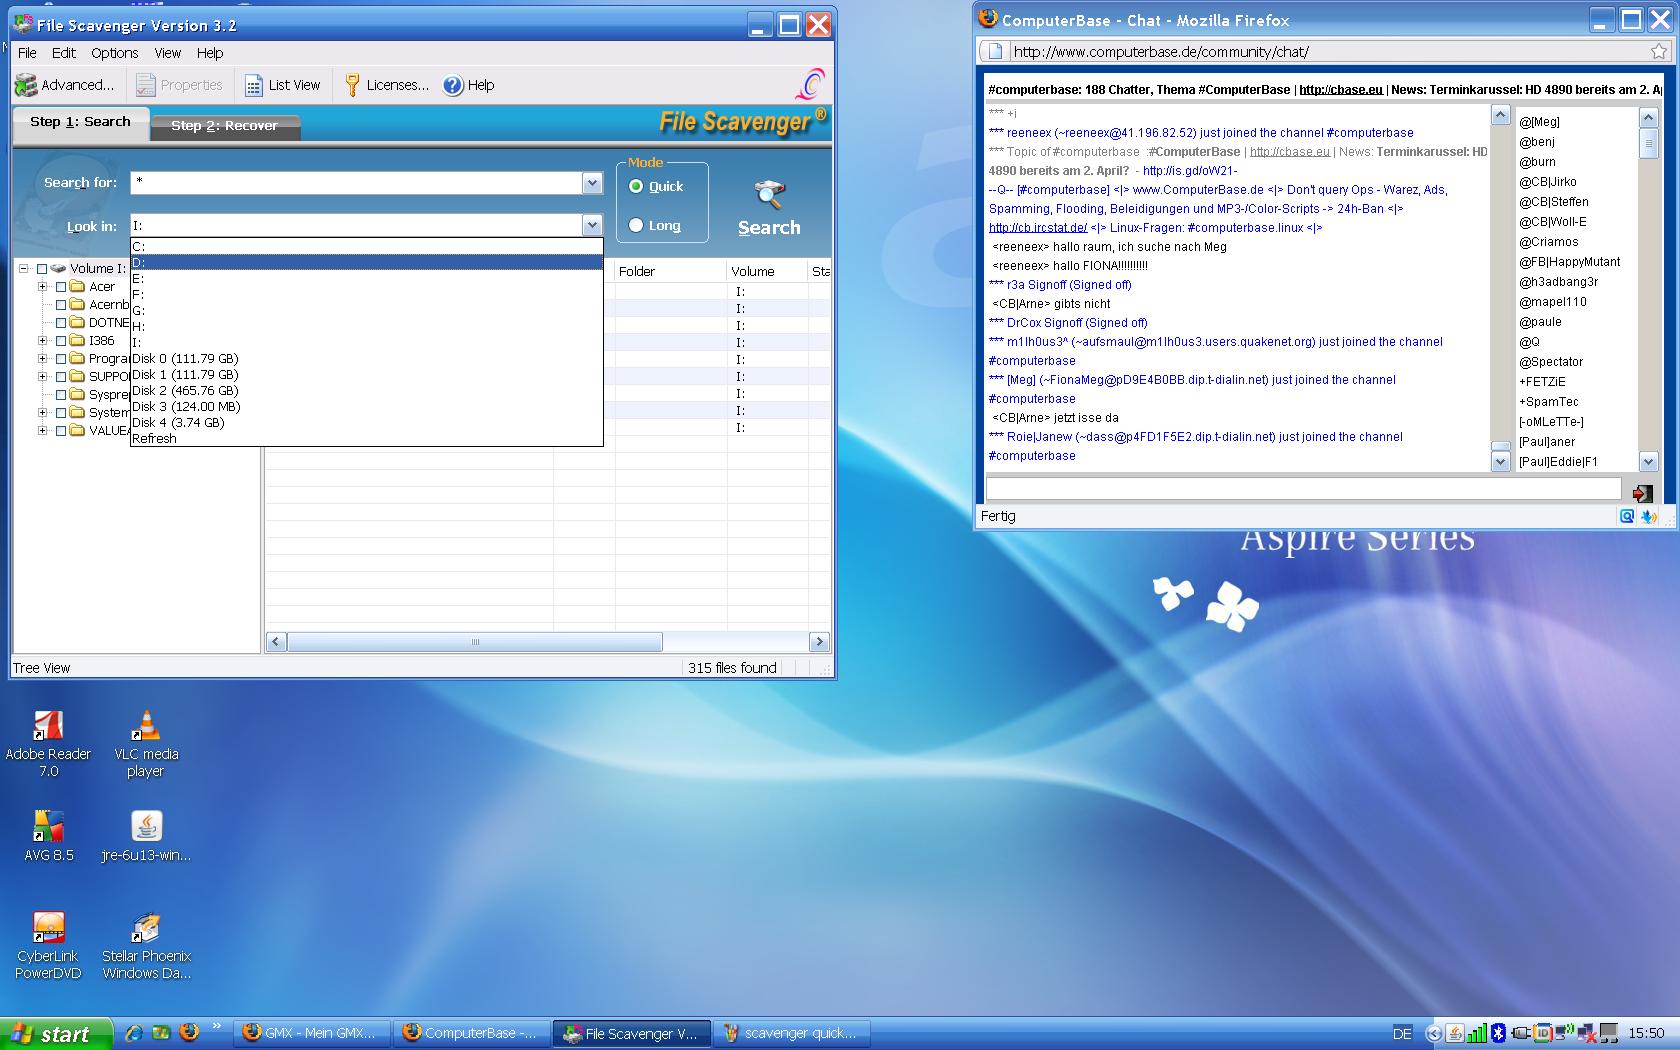
Task: Open the Advanced toolbar option in File Scavenger
Action: click(65, 85)
